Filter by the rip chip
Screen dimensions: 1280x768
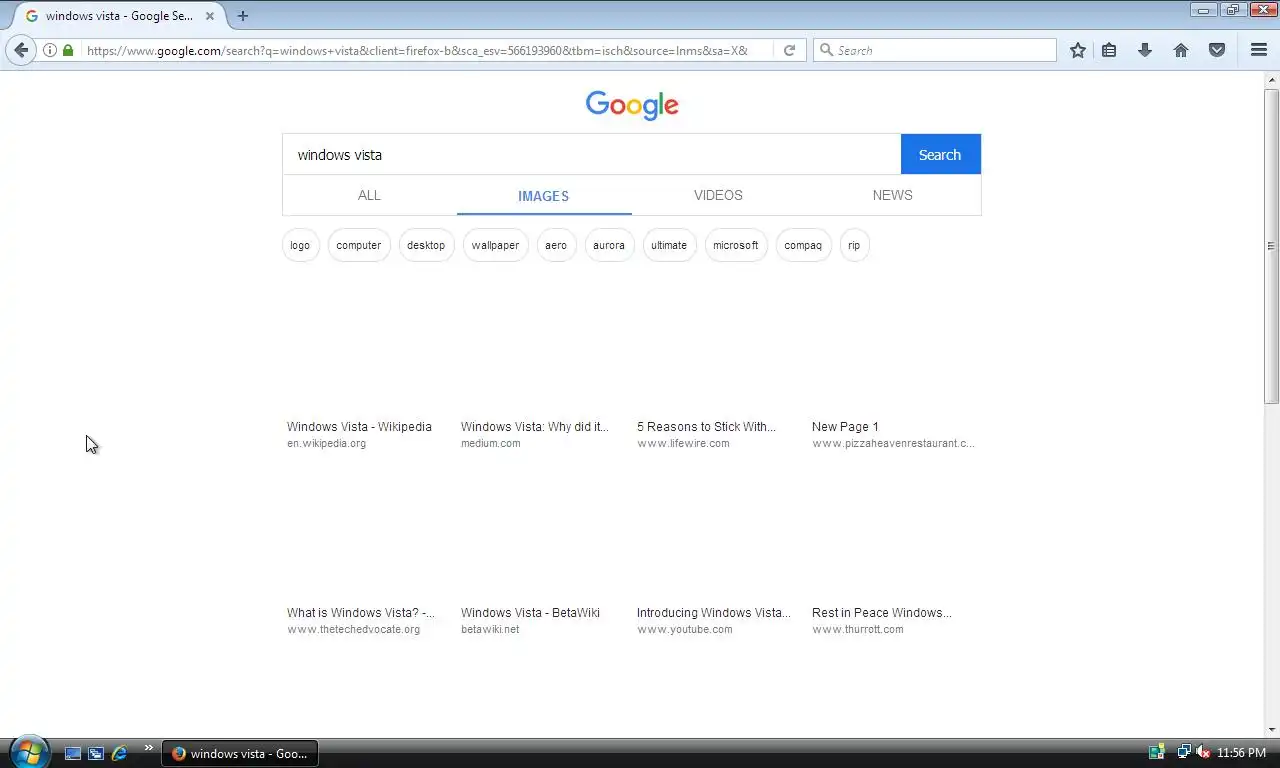coord(854,245)
